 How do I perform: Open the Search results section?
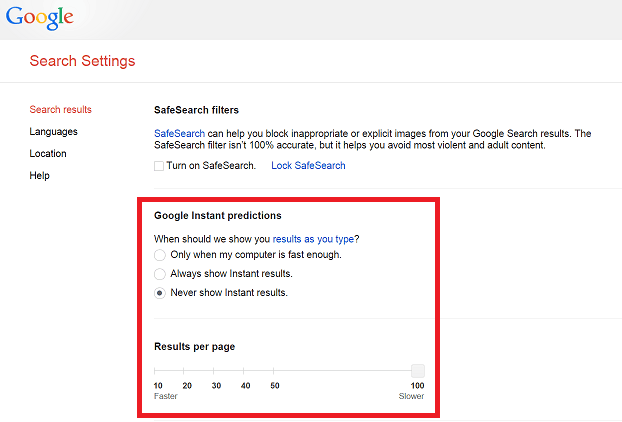(60, 109)
